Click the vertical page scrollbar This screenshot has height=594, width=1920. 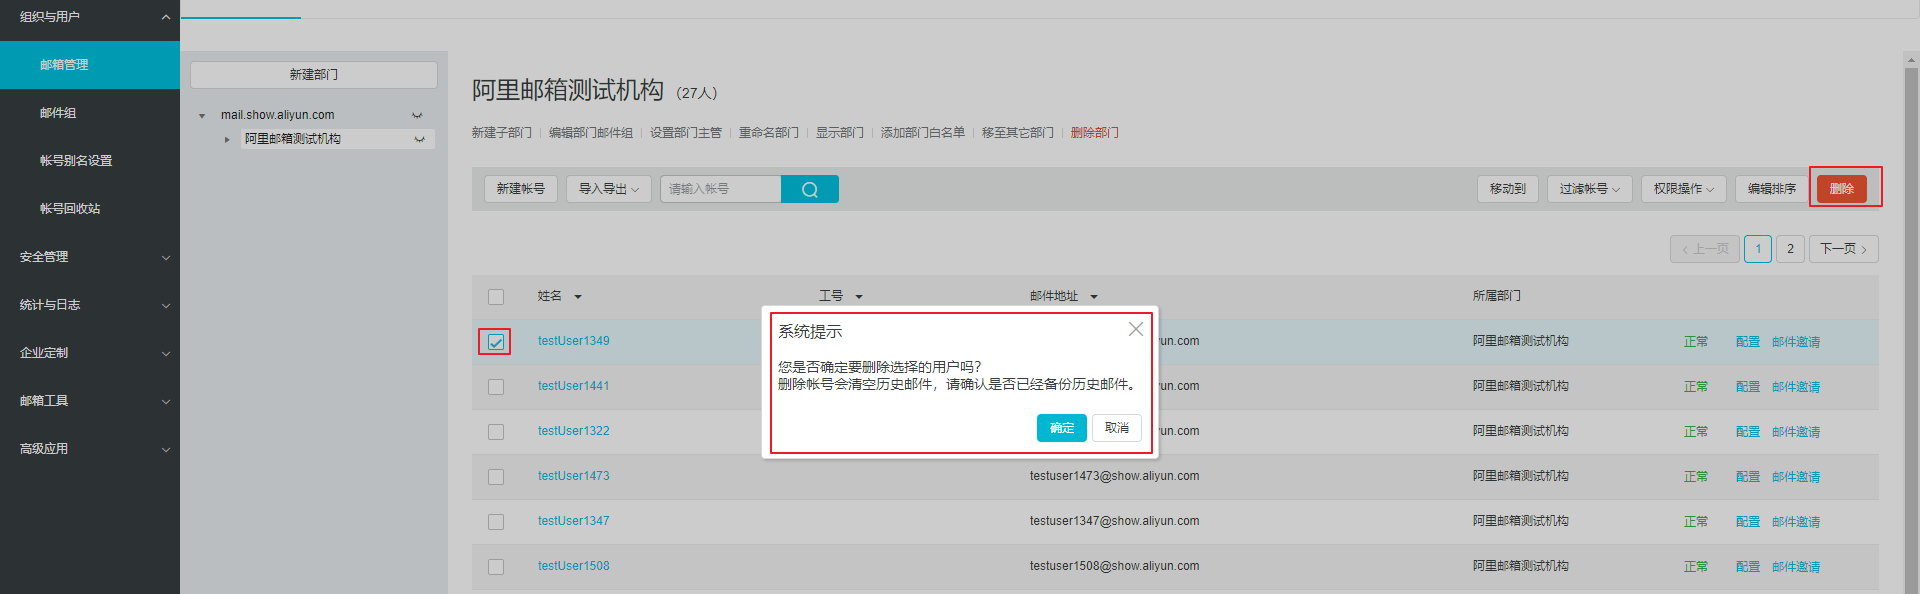click(1911, 330)
